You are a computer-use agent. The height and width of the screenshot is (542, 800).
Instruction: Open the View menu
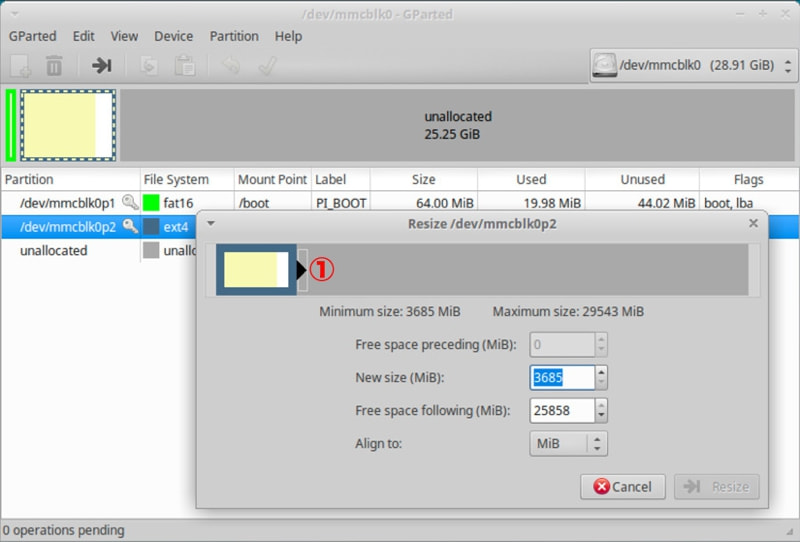(x=124, y=36)
